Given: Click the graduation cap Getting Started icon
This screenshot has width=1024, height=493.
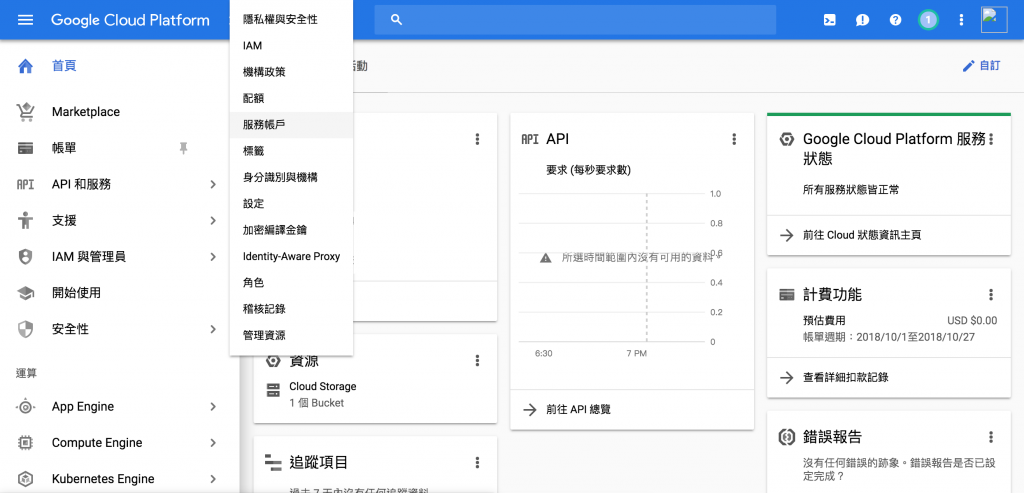Looking at the screenshot, I should (25, 293).
